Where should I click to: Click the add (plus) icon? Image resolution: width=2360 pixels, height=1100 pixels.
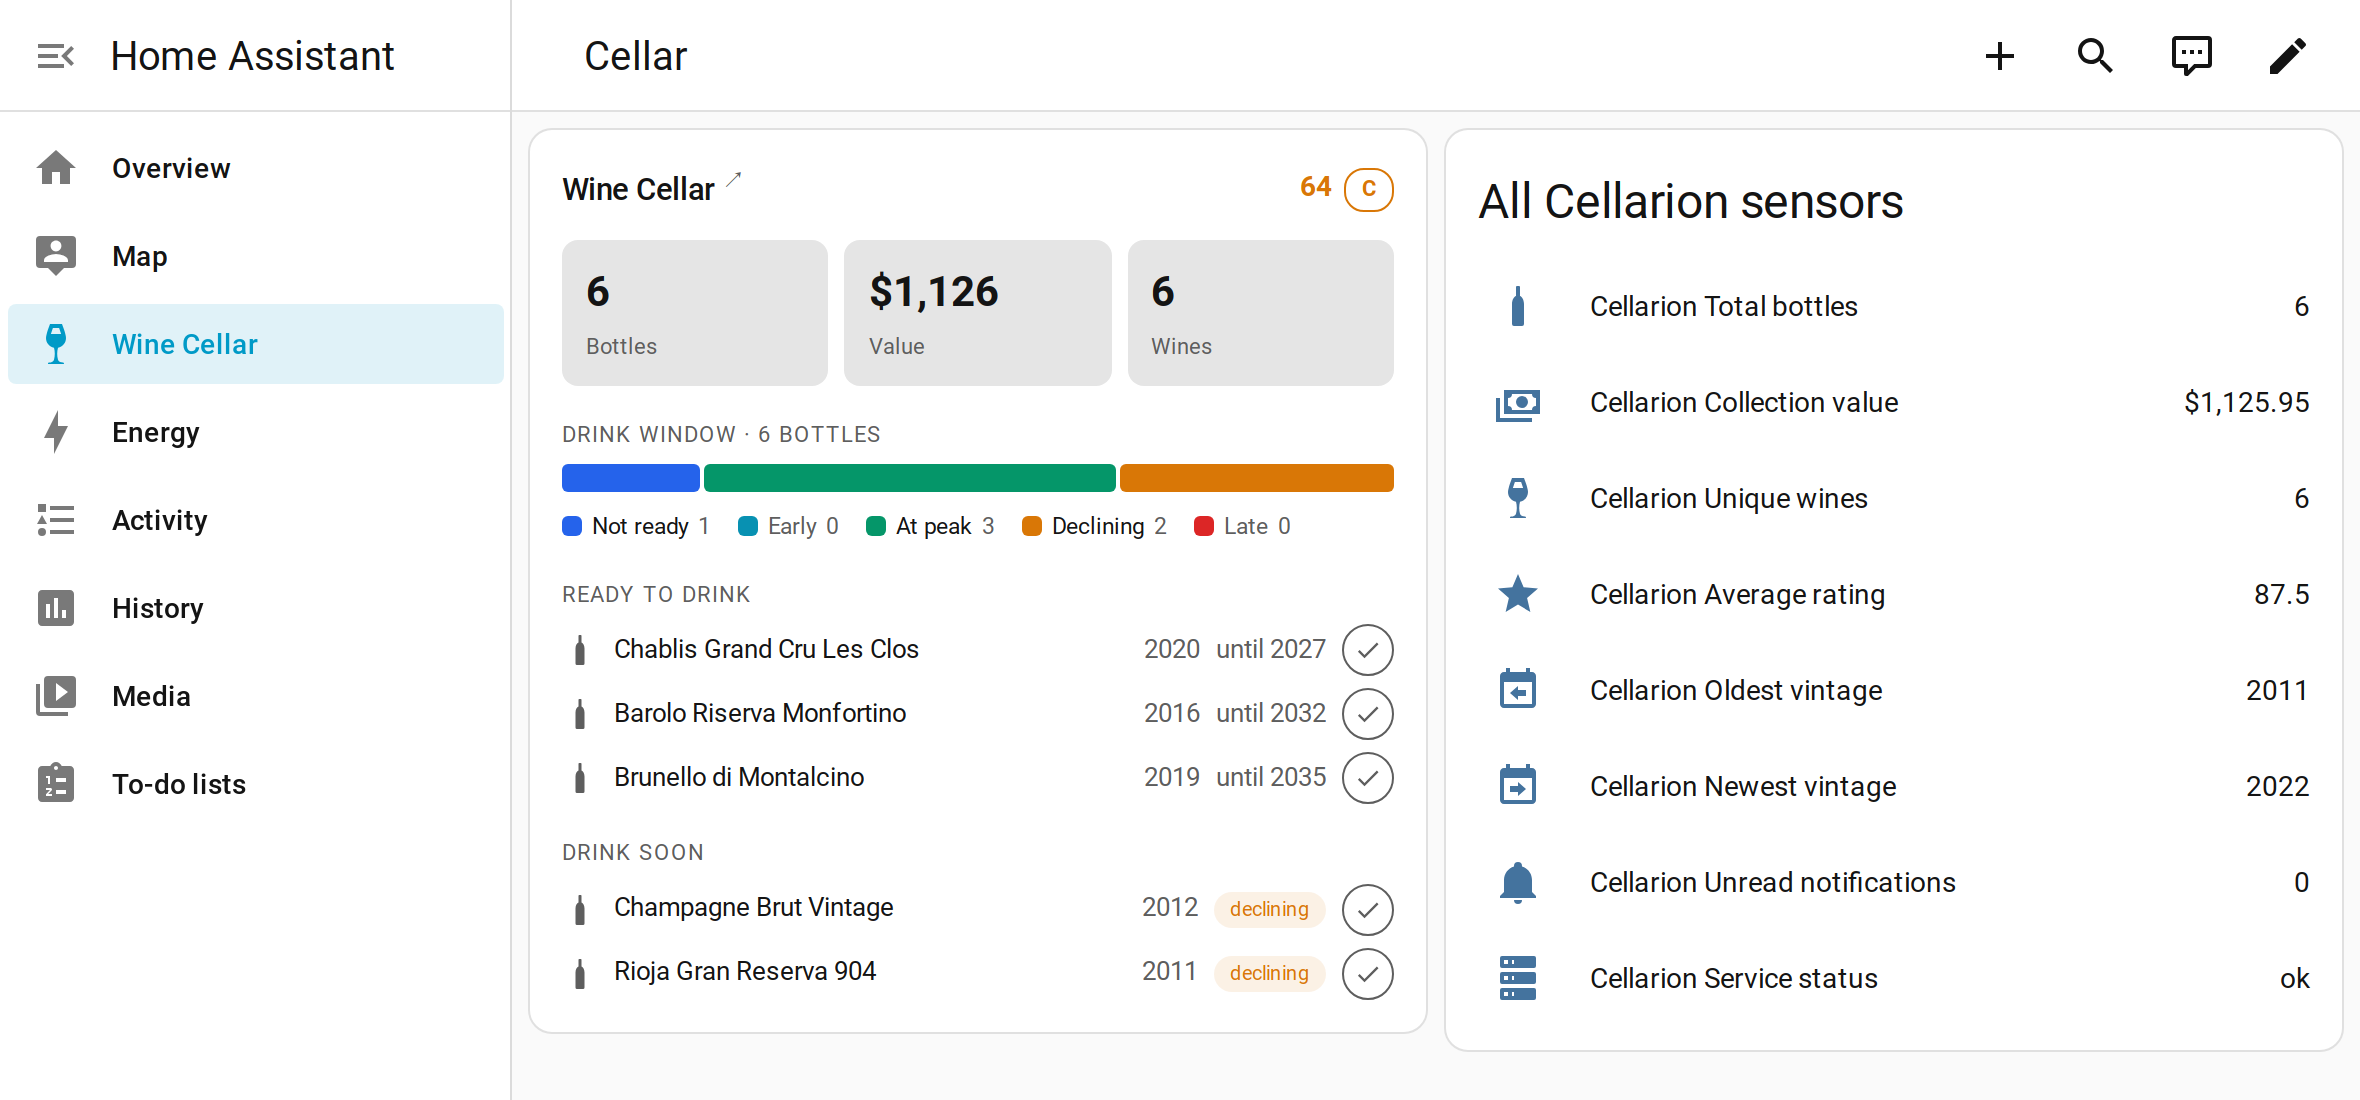pos(1999,56)
